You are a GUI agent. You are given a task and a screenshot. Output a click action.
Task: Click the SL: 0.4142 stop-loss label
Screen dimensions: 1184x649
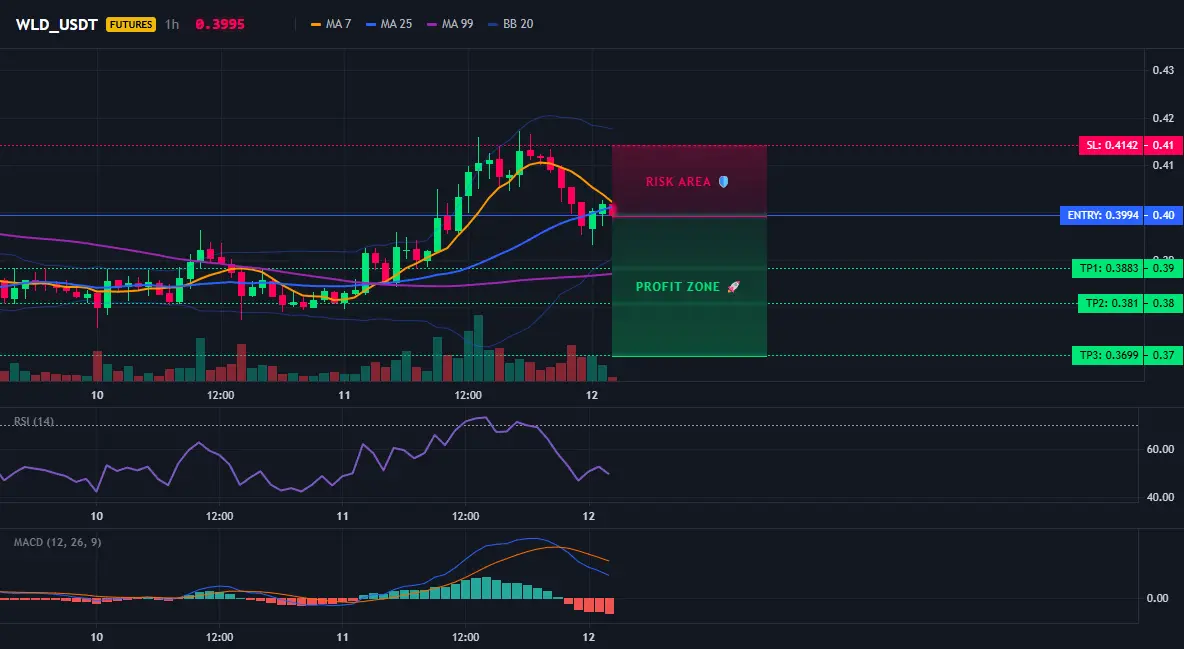1111,145
